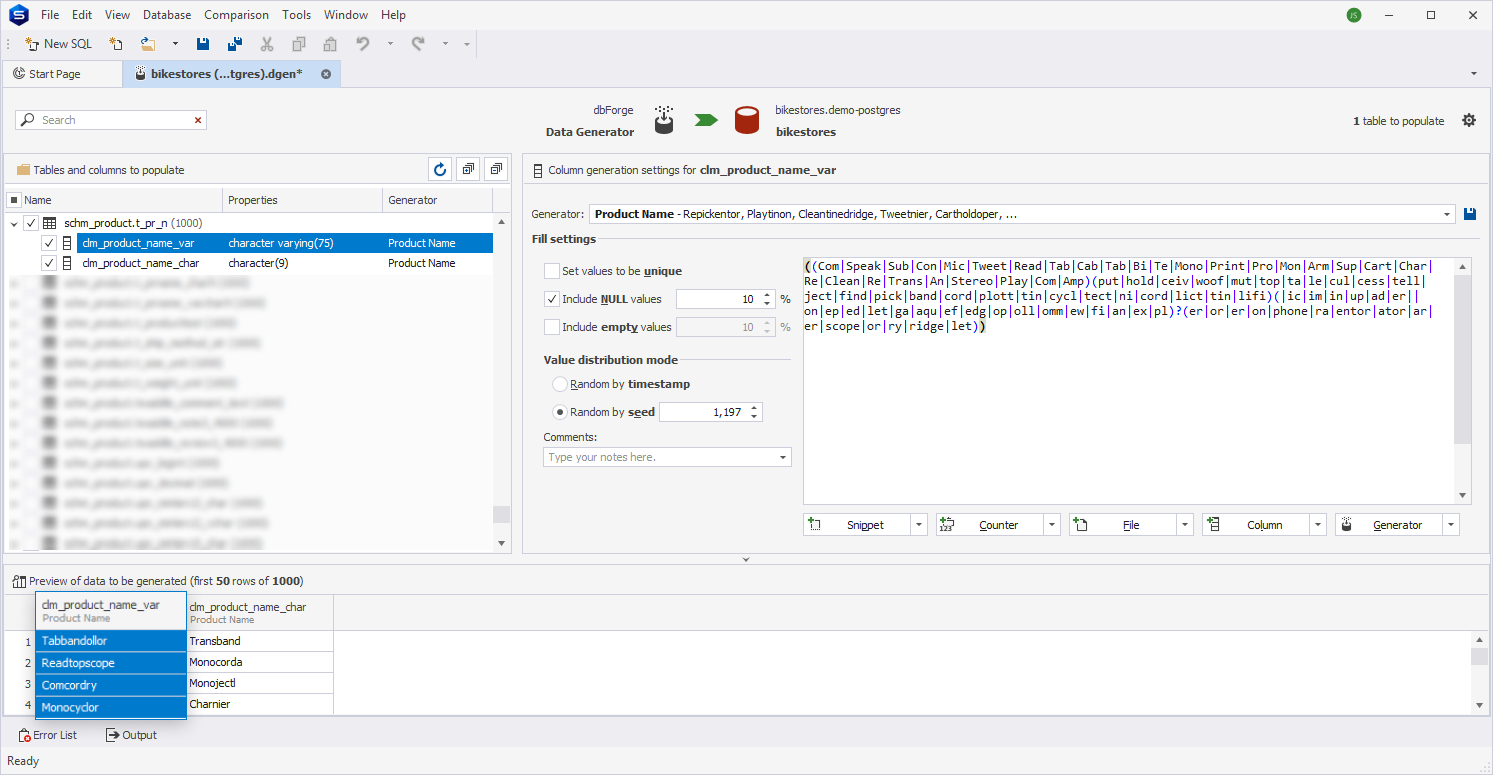Select the clm_product_name_char row
The height and width of the screenshot is (775, 1493).
(285, 263)
